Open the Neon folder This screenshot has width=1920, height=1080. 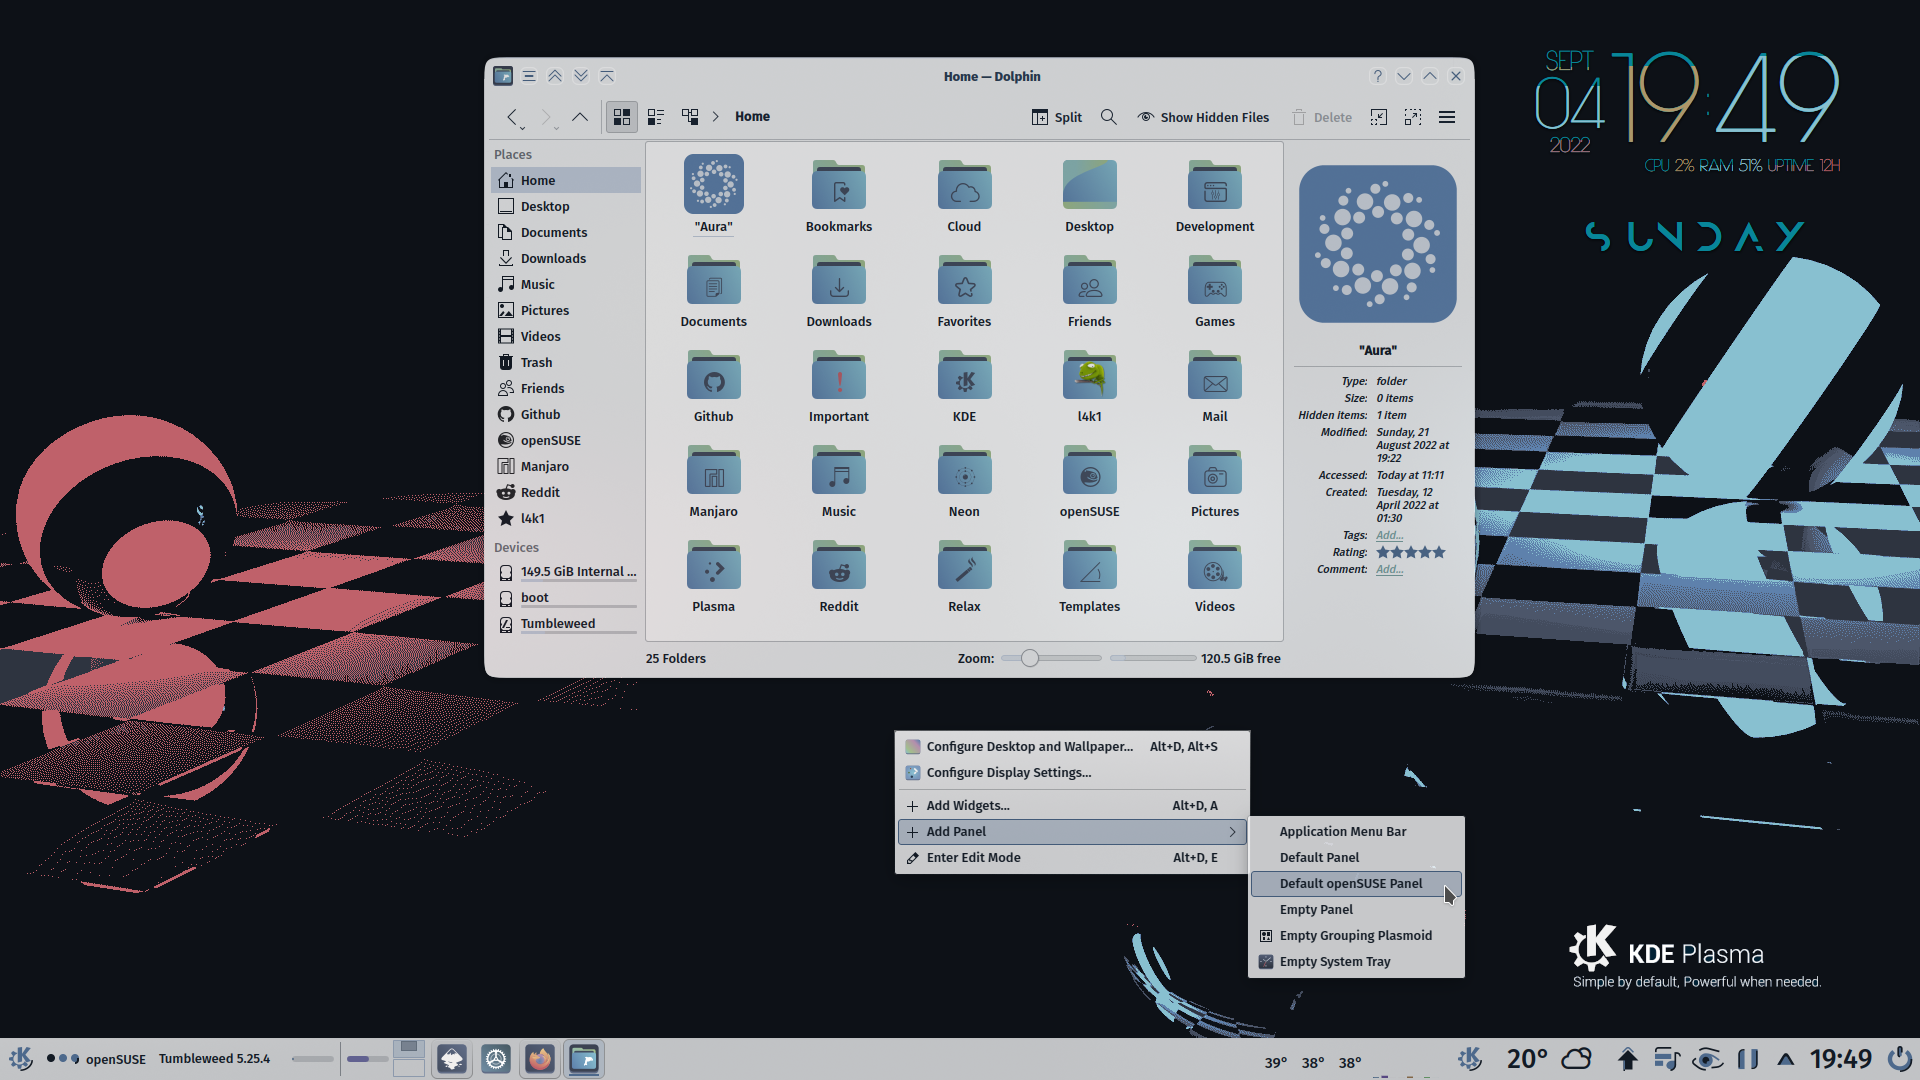tap(964, 481)
